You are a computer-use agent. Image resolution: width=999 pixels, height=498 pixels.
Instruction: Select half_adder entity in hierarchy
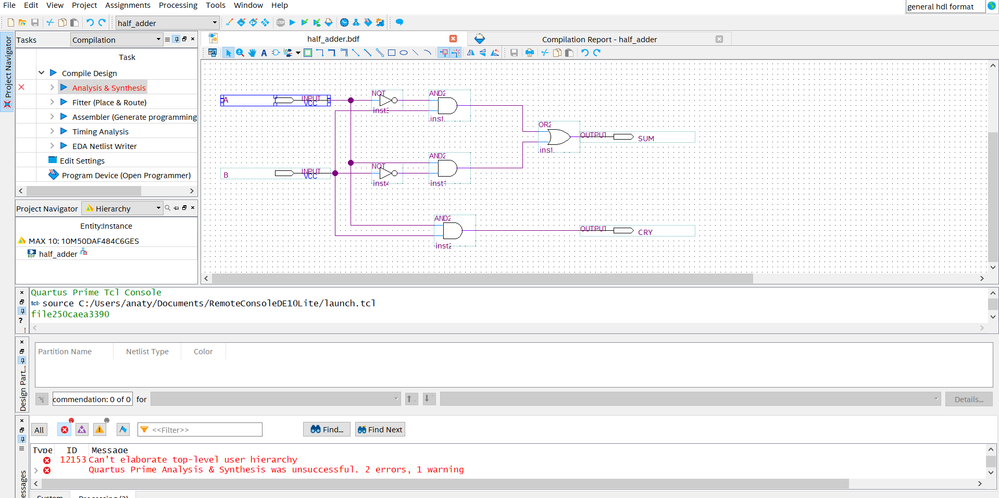tap(58, 254)
